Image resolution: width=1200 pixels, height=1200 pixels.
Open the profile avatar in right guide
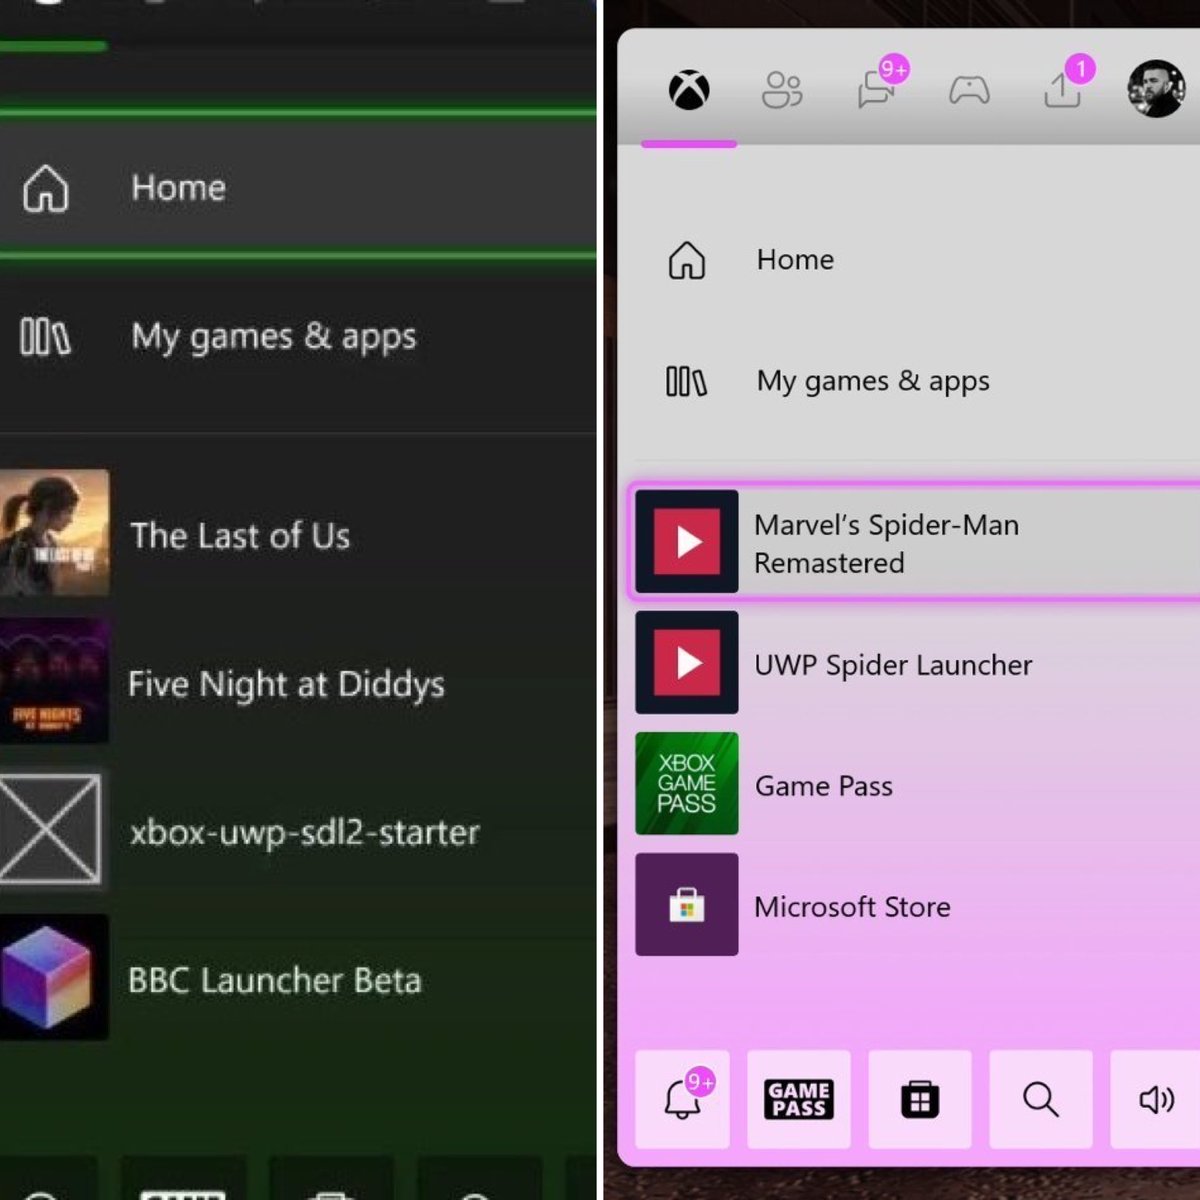tap(1156, 89)
